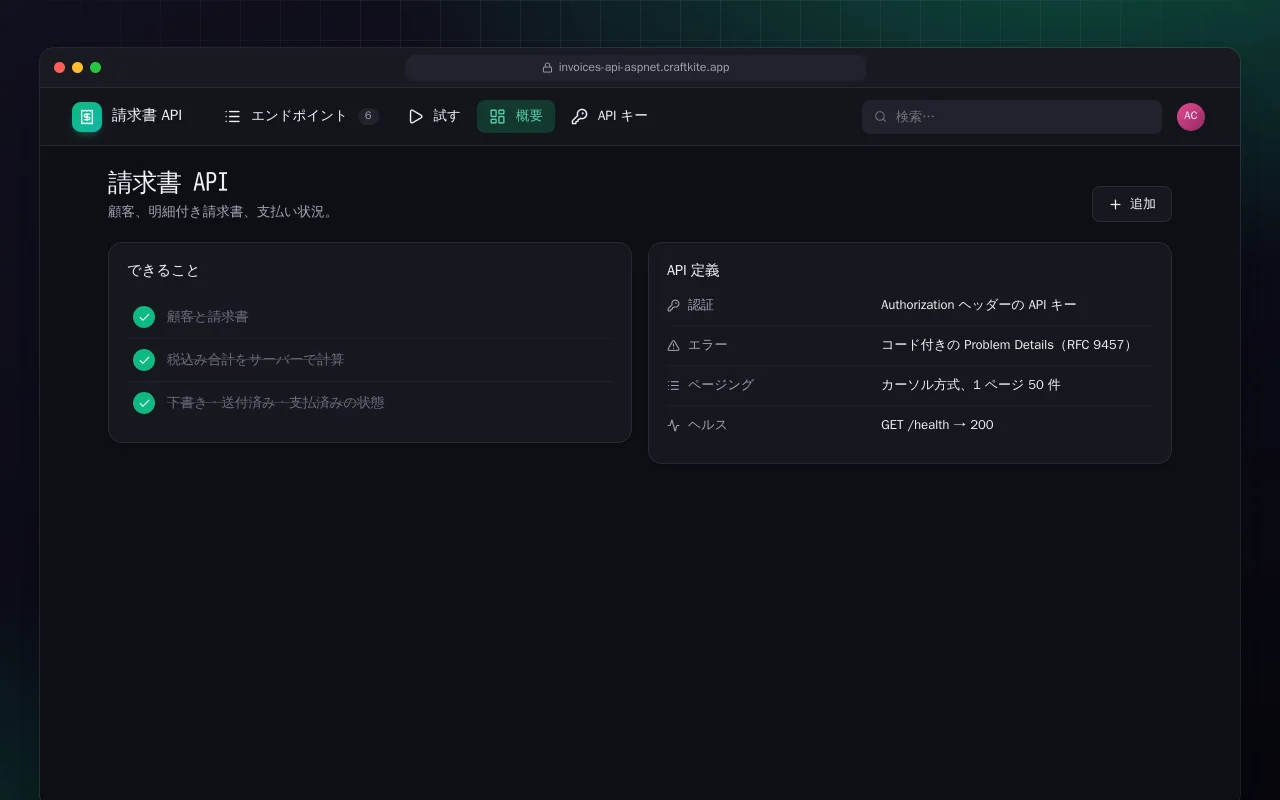This screenshot has width=1280, height=800.
Task: Select the 概要 tab
Action: (516, 116)
